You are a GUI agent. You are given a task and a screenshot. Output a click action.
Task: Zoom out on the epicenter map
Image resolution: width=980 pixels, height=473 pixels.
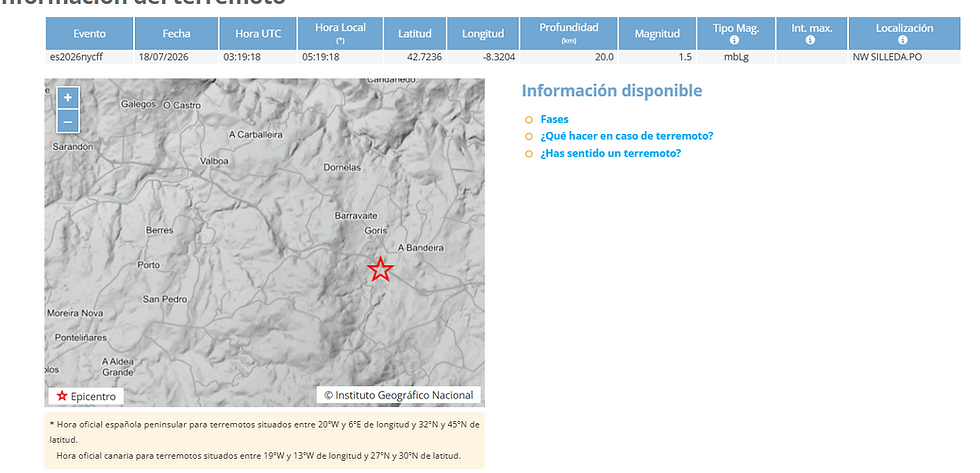pyautogui.click(x=68, y=121)
